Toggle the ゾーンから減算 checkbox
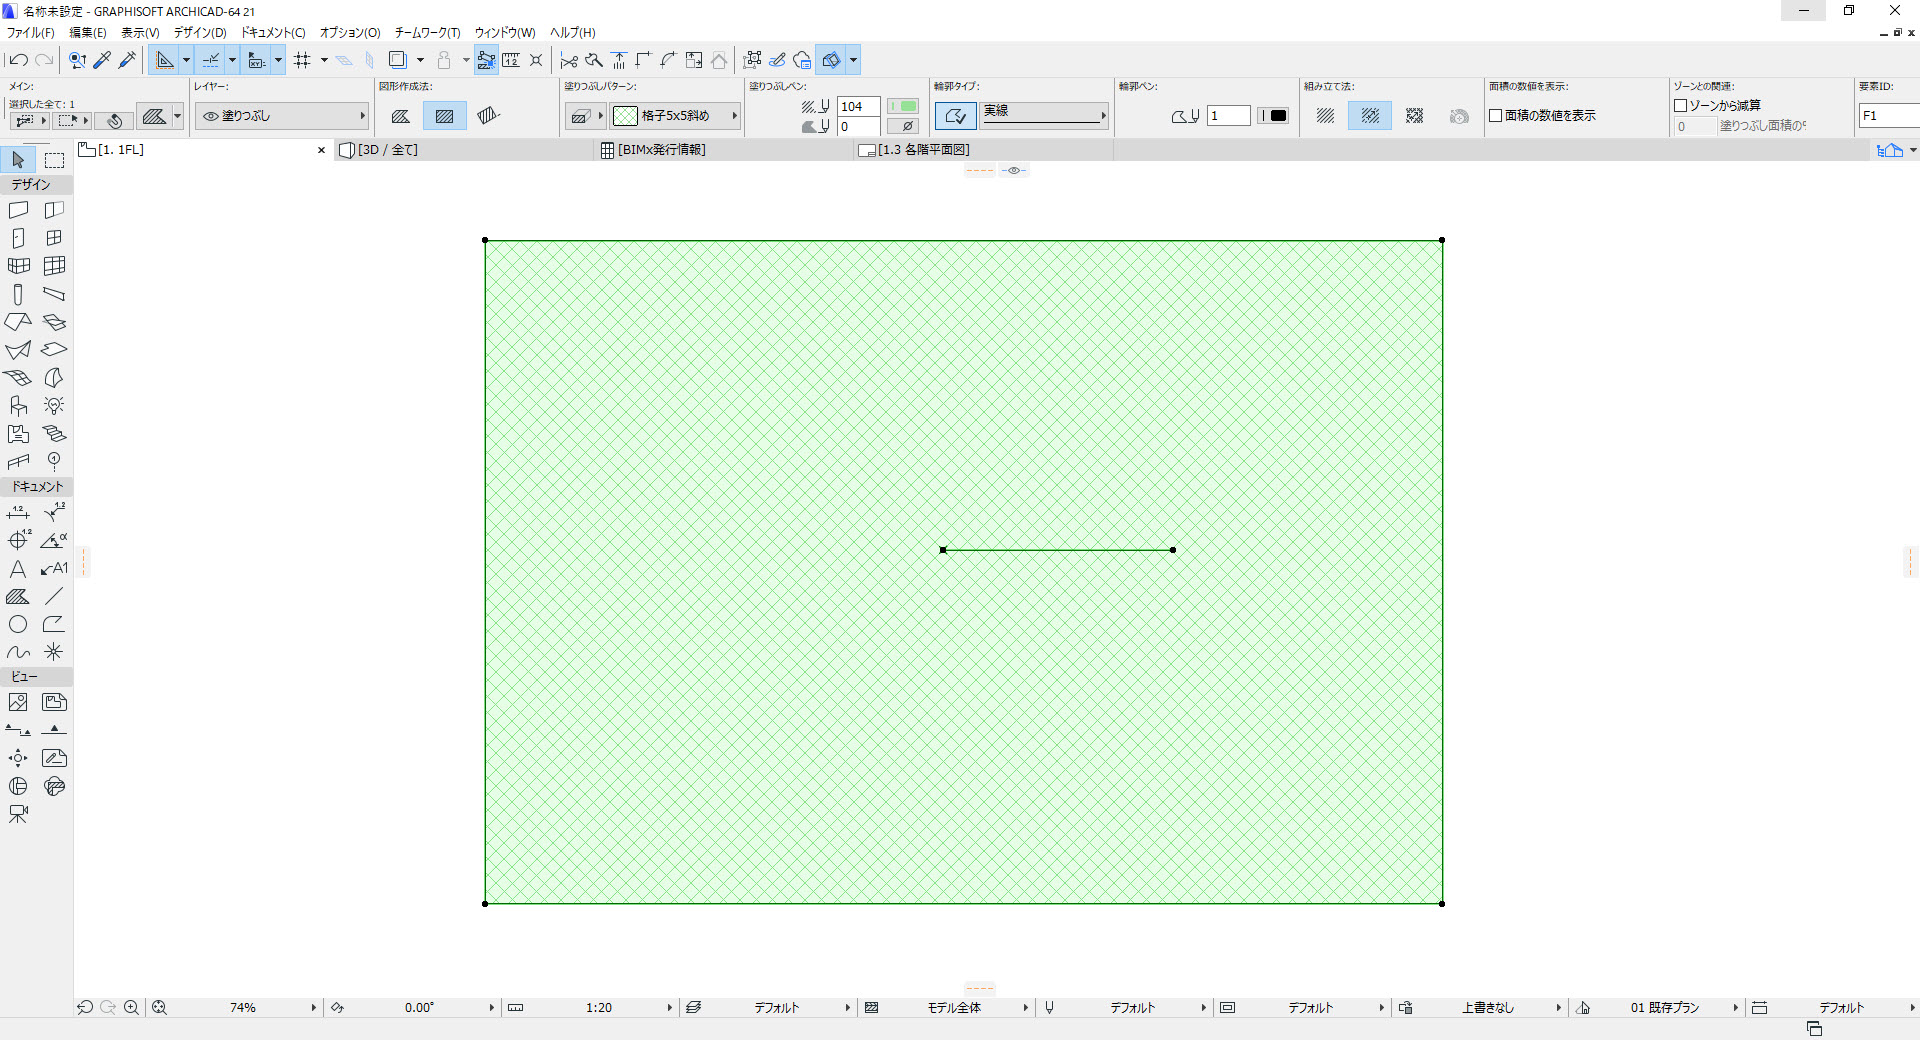Screen dimensions: 1920x1040 point(1681,105)
